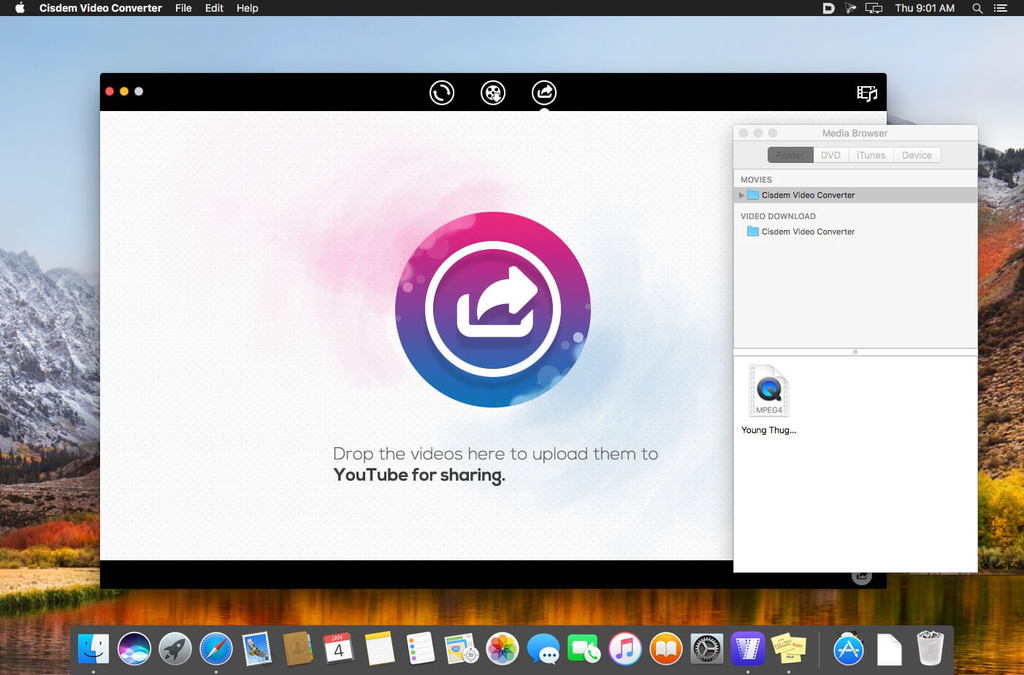Click the large central share icon
1024x675 pixels.
(x=492, y=310)
